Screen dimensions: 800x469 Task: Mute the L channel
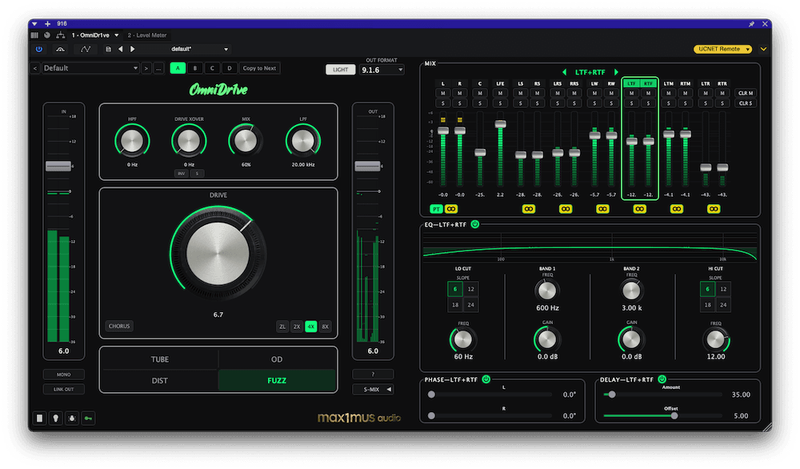point(443,93)
